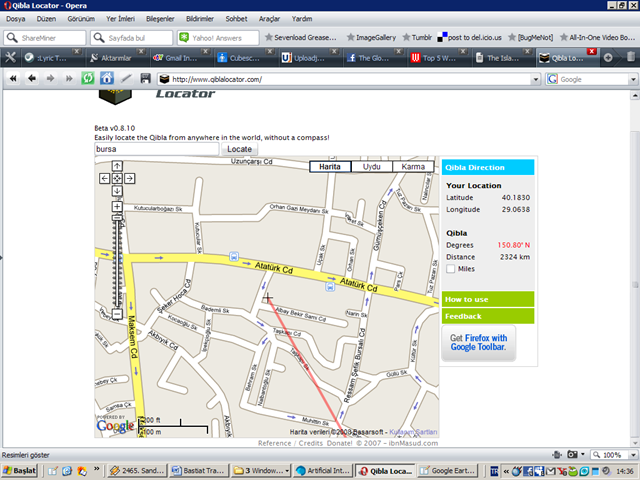Open the Donate! link
The width and height of the screenshot is (640, 480).
point(339,443)
